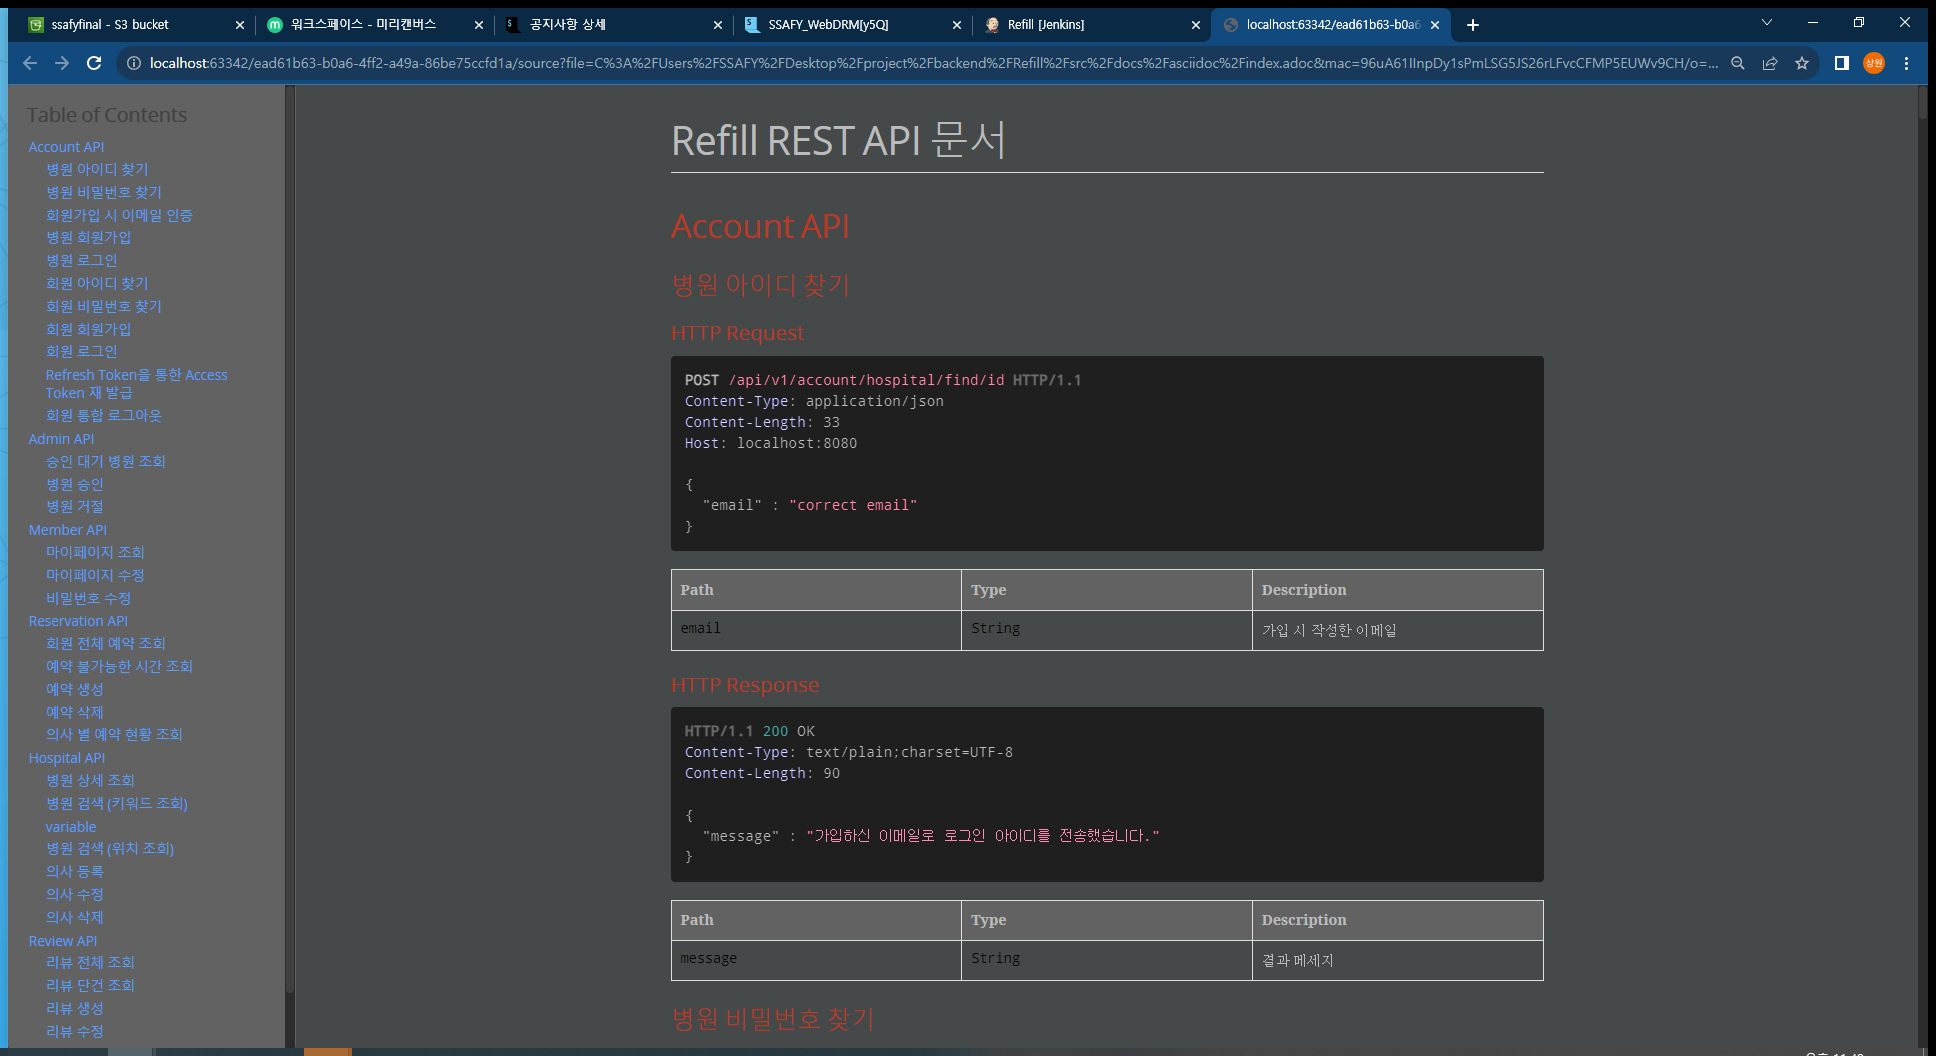Open 병원 아이디 찾기 contents link

[x=97, y=169]
